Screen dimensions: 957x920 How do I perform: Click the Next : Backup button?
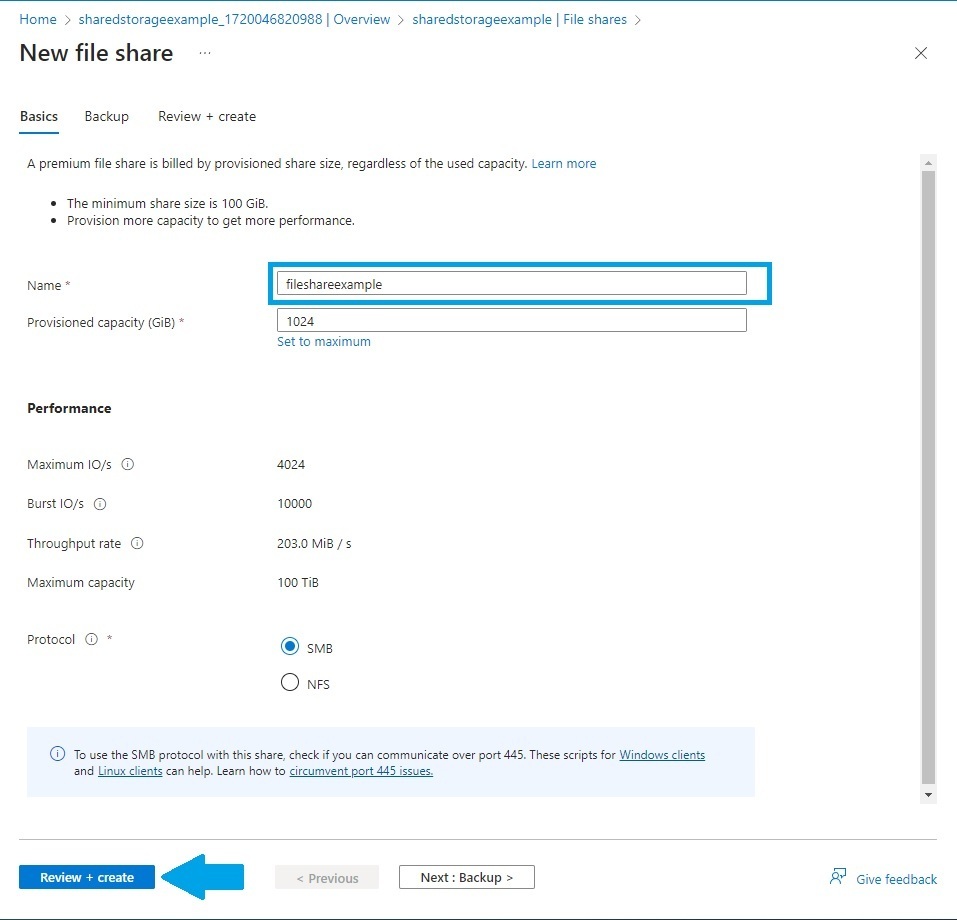tap(466, 876)
